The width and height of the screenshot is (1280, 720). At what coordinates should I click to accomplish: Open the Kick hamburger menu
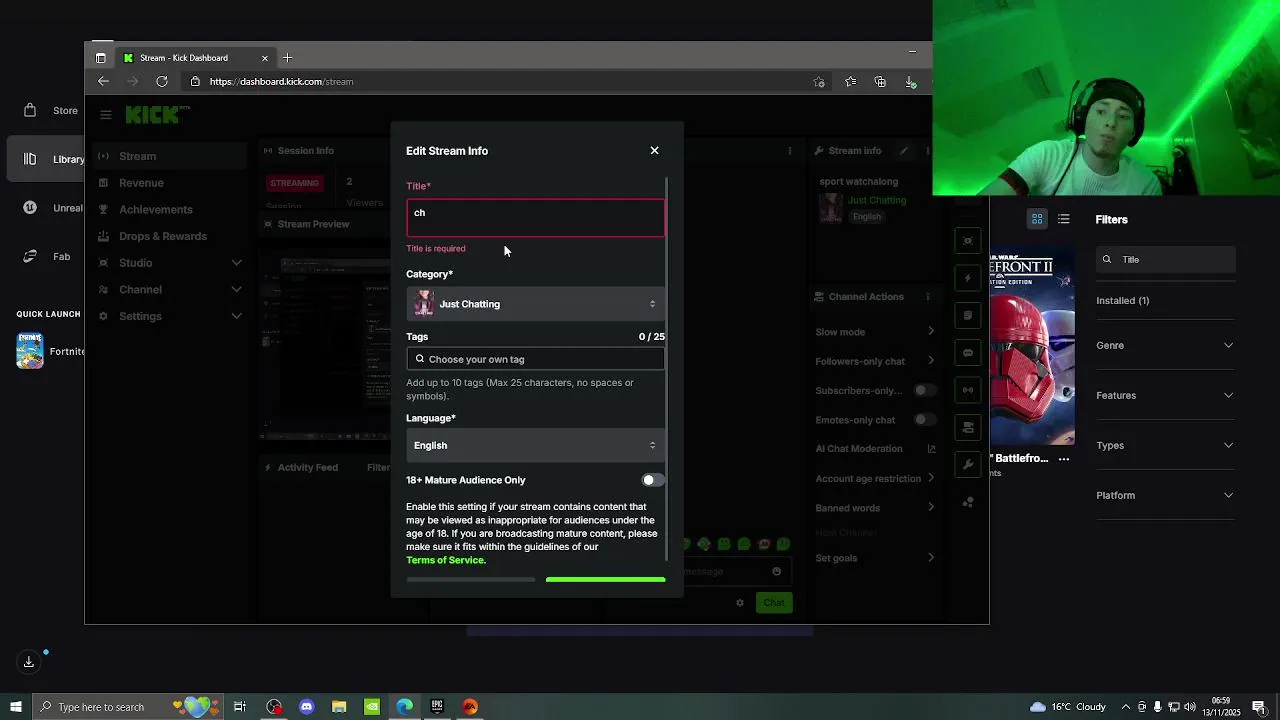(x=106, y=115)
